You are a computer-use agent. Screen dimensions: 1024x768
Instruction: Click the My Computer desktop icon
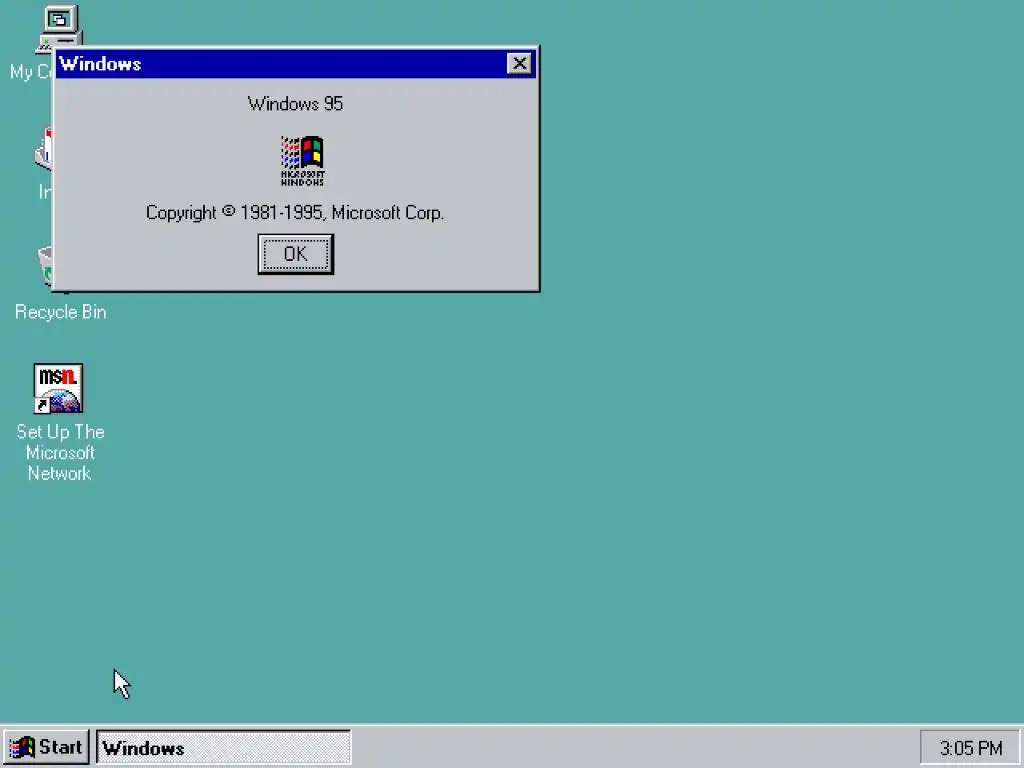(59, 27)
